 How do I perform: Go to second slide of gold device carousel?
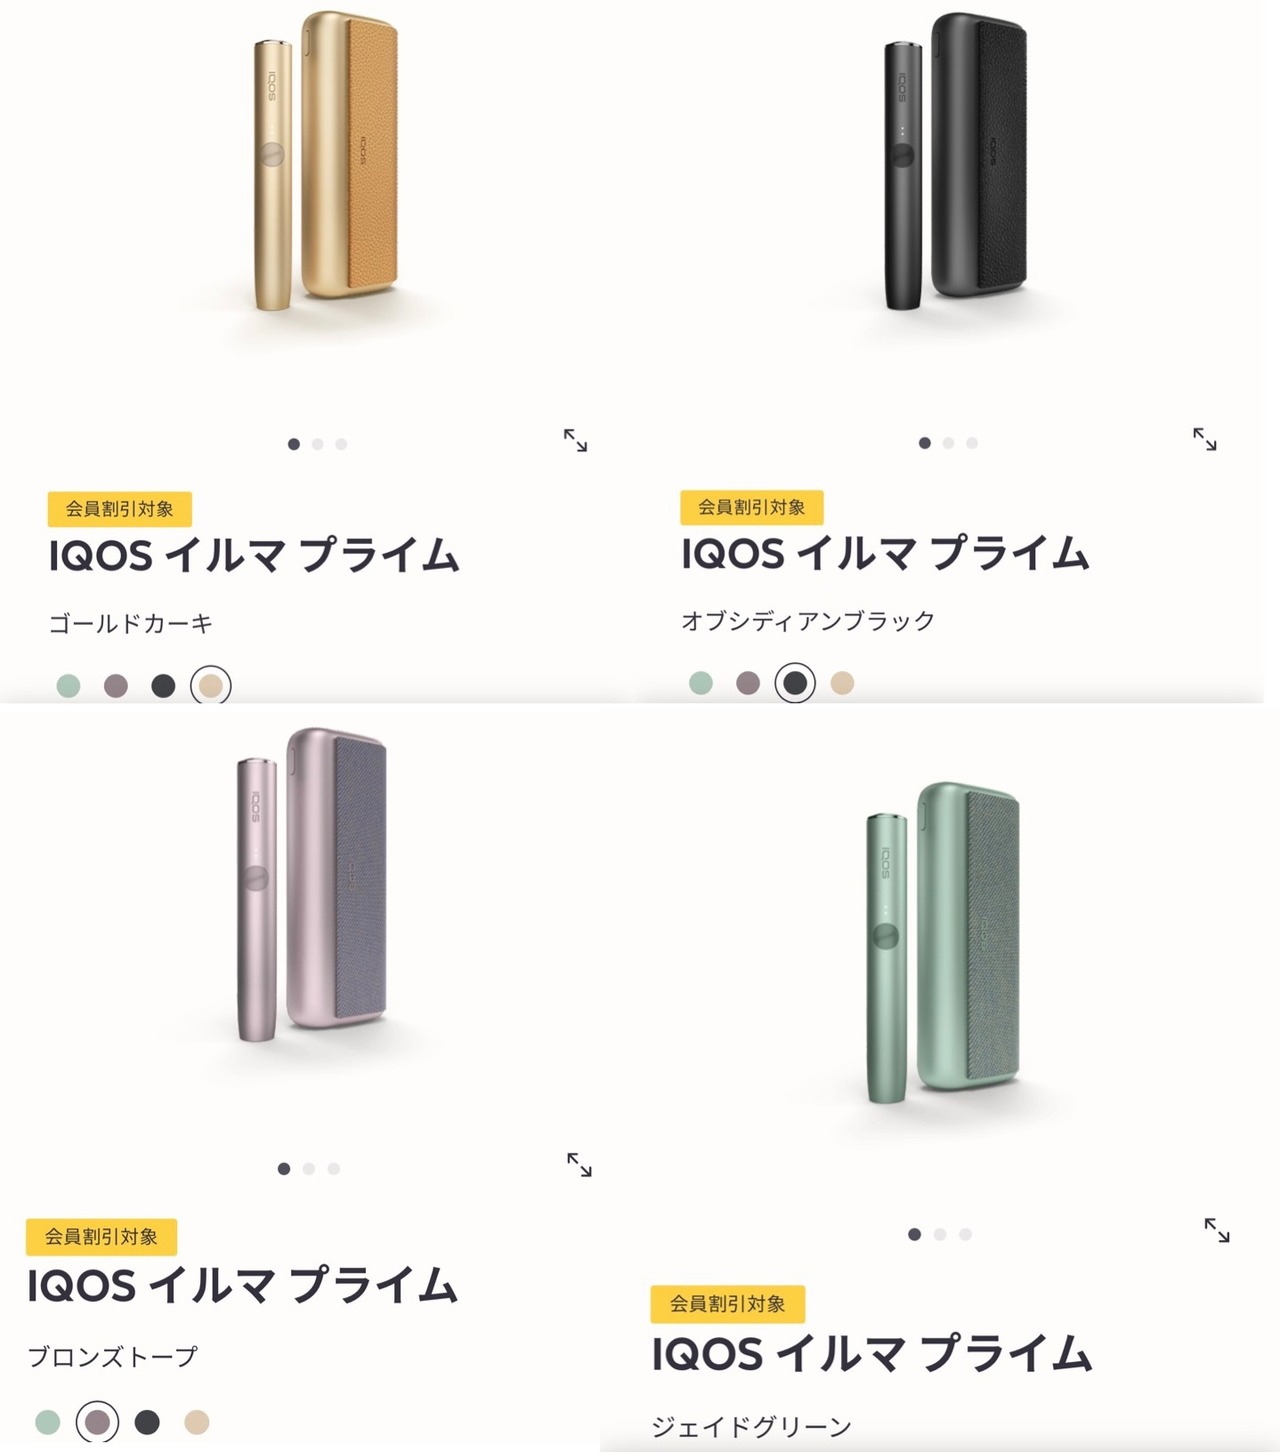[x=317, y=444]
